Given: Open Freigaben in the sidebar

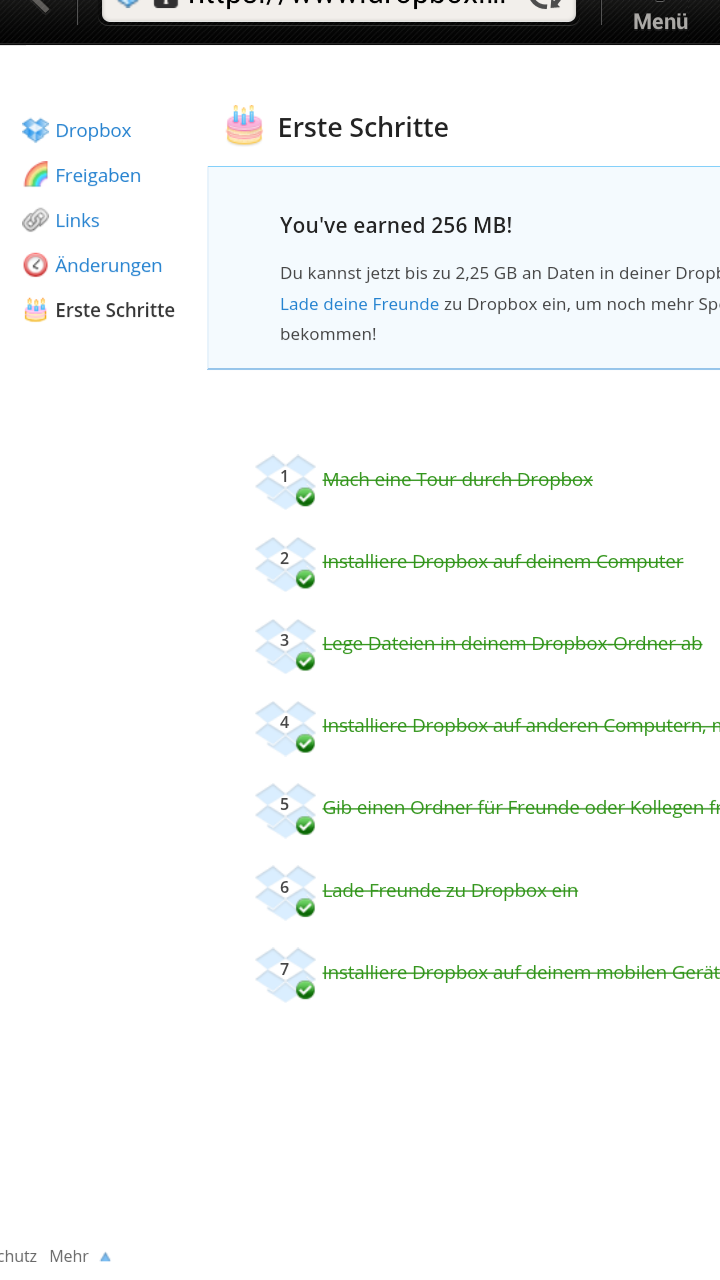Looking at the screenshot, I should (x=98, y=175).
